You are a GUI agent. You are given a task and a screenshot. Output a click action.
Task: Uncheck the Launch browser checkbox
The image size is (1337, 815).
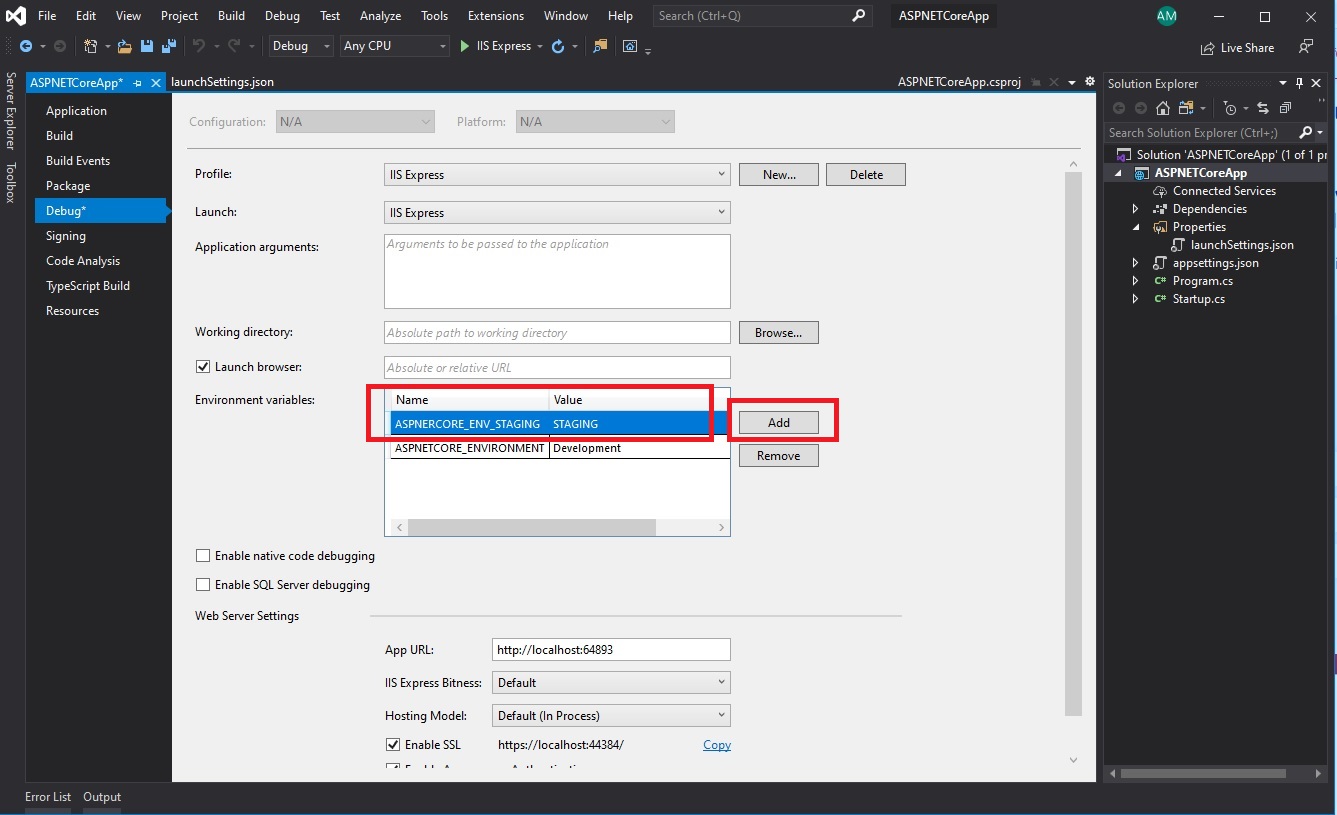pos(203,367)
